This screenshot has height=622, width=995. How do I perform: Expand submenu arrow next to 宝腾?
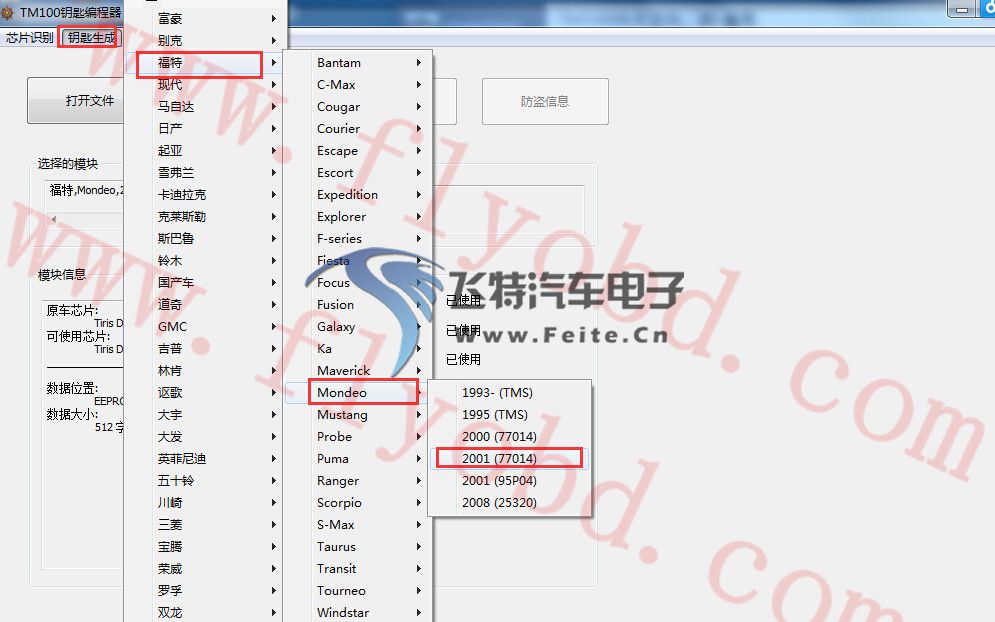(x=273, y=546)
